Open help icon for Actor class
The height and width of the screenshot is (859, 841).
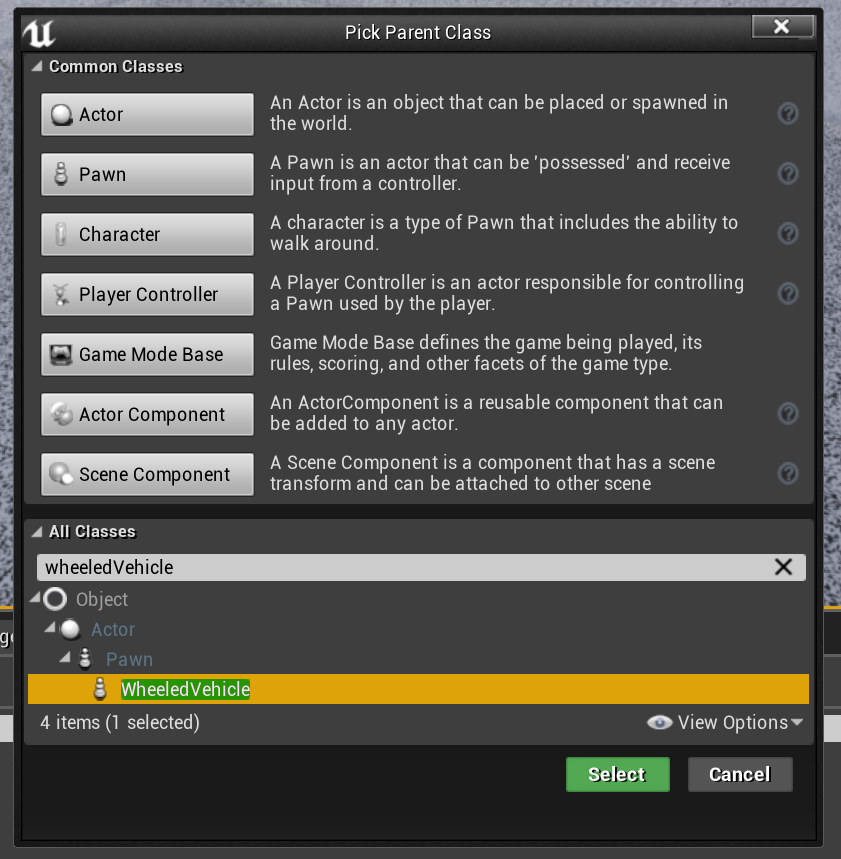pyautogui.click(x=788, y=114)
